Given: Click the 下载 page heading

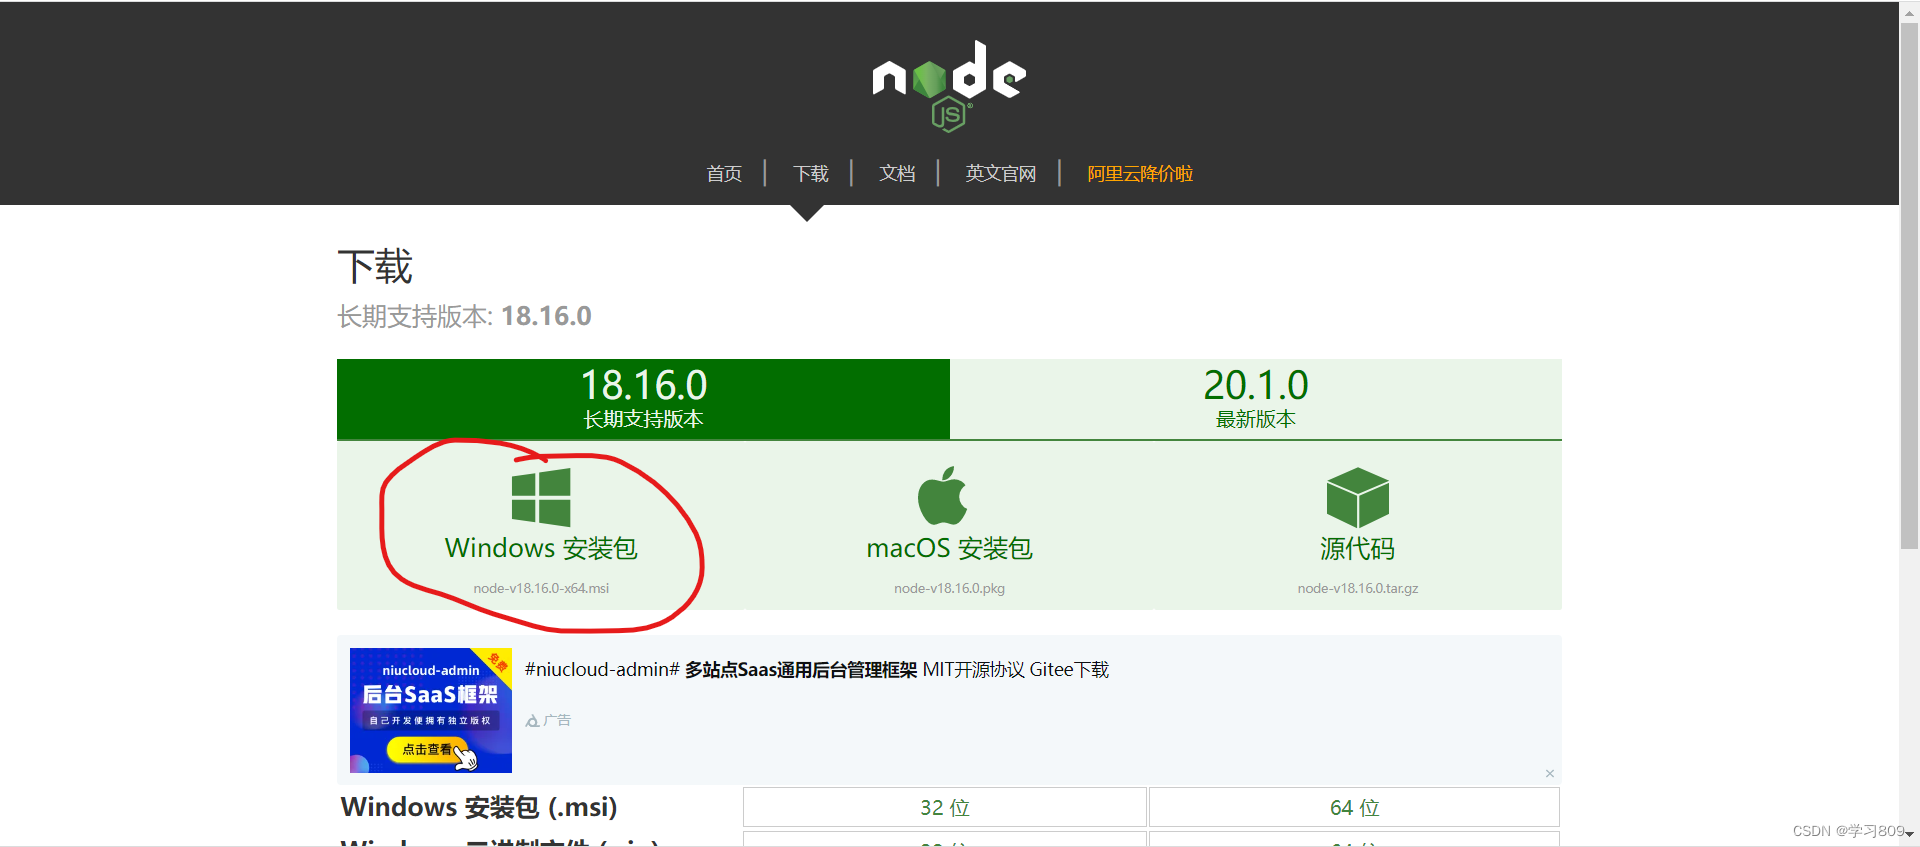Looking at the screenshot, I should click(x=375, y=267).
